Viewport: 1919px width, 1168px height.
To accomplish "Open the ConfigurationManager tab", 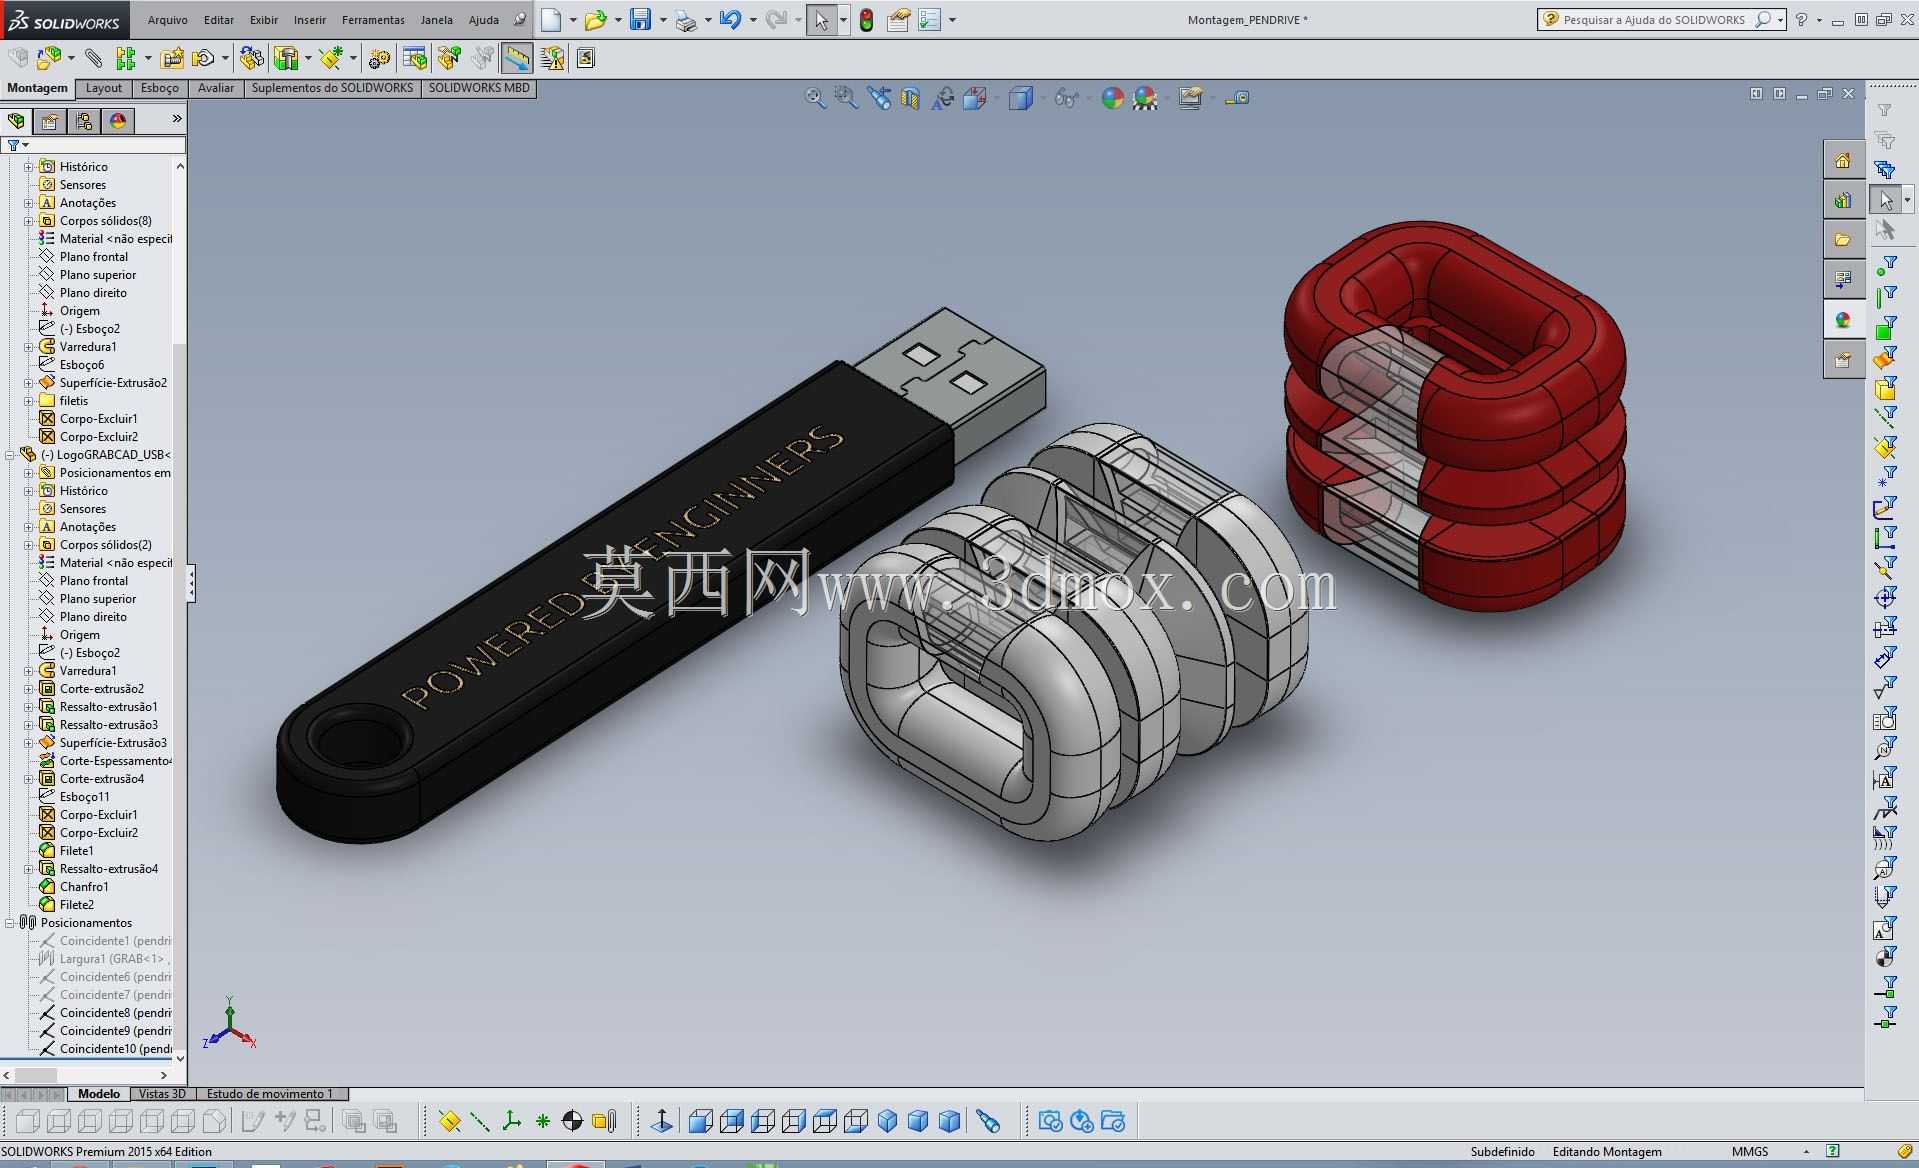I will click(x=84, y=121).
